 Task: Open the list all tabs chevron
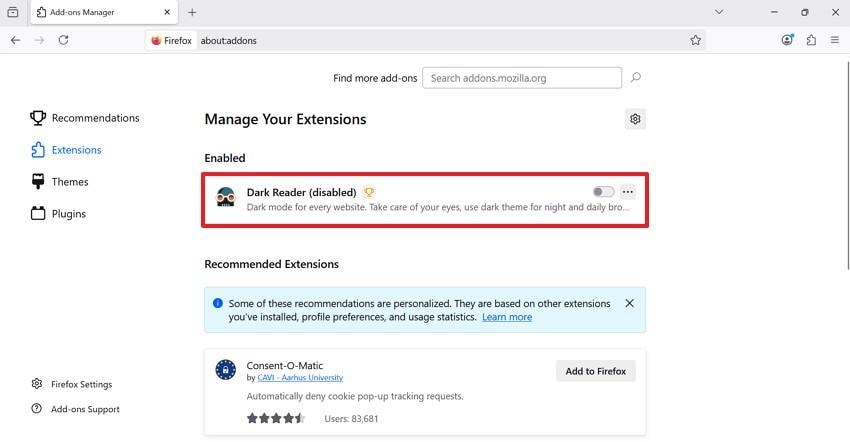(x=719, y=12)
